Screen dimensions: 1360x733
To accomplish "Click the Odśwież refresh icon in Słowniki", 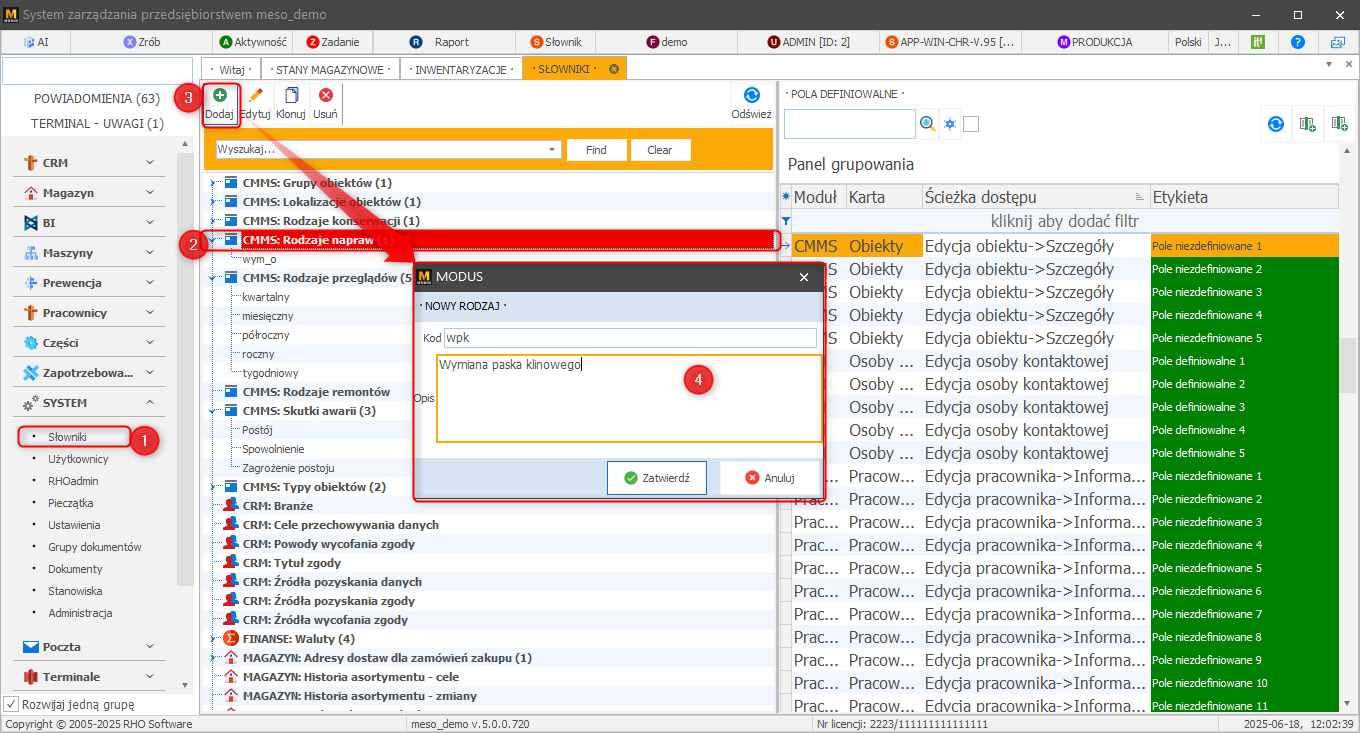I will (751, 96).
